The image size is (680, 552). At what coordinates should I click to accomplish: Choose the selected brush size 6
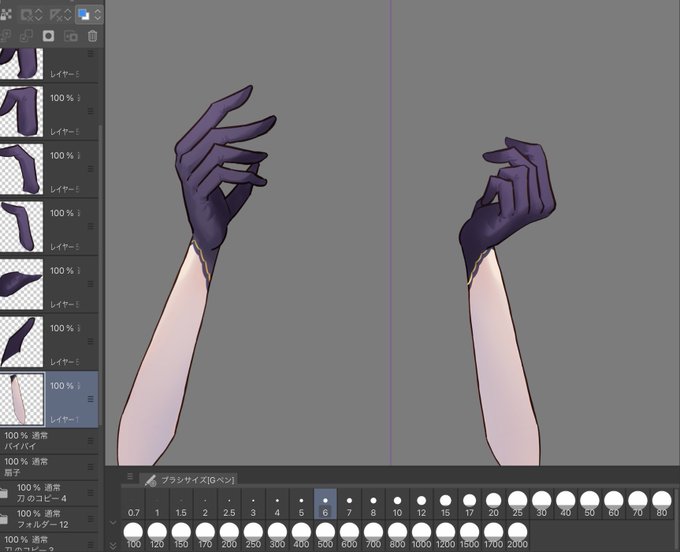click(x=325, y=504)
